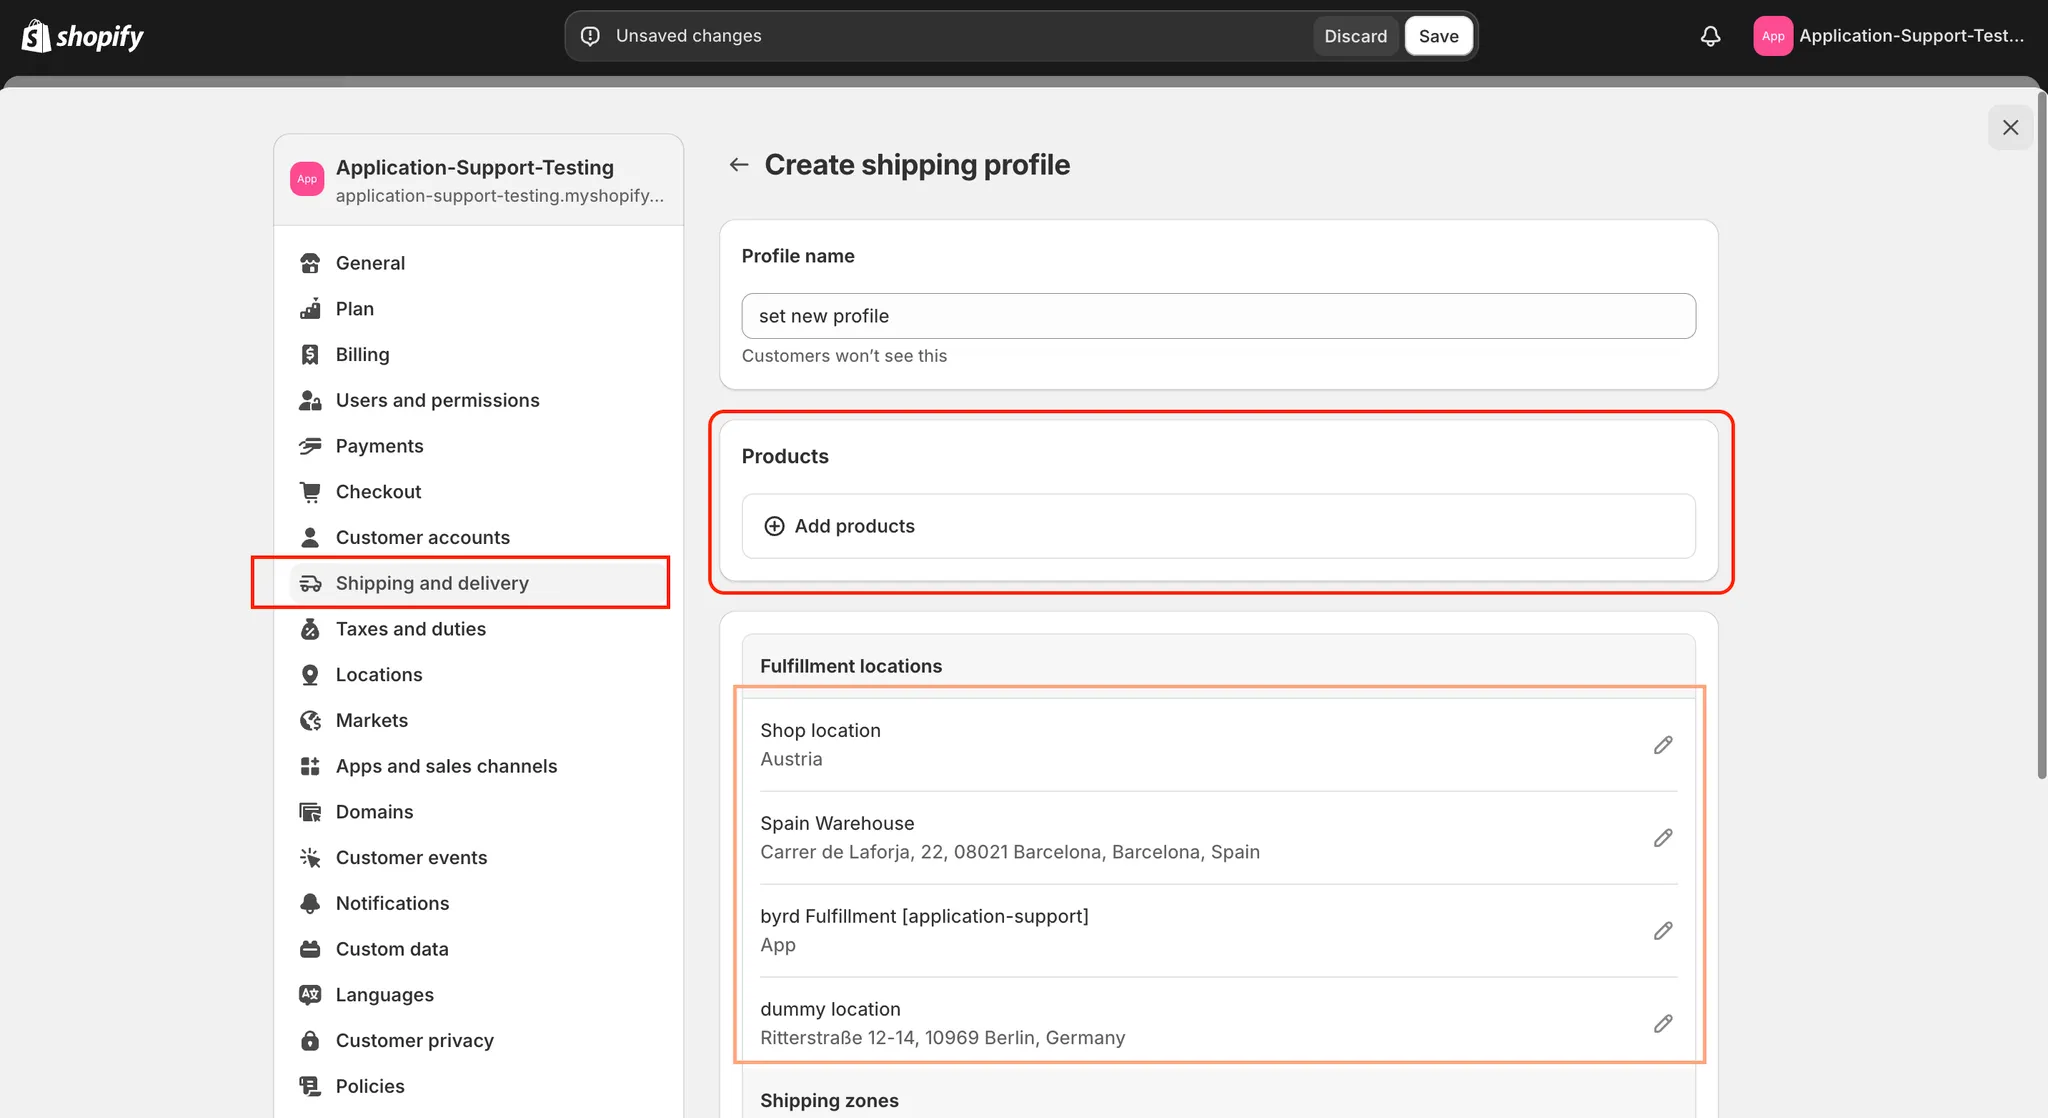2048x1118 pixels.
Task: Click pencil icon for byrd Fulfillment
Action: (1662, 931)
